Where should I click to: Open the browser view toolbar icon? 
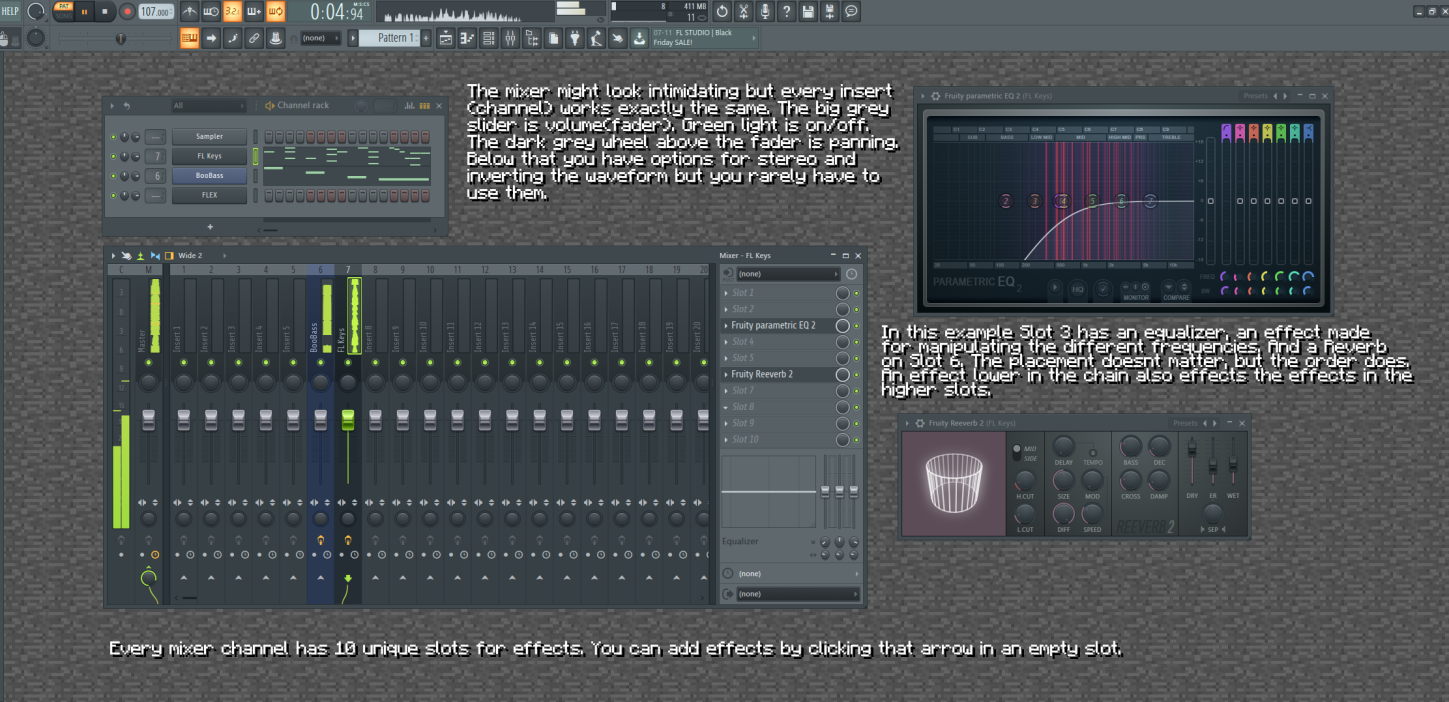point(530,38)
